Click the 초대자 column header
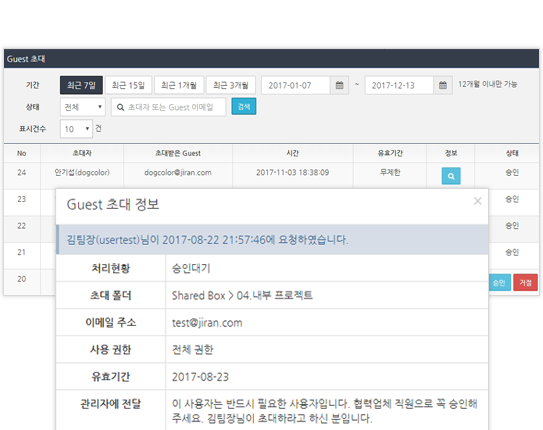543x430 pixels. pos(82,153)
